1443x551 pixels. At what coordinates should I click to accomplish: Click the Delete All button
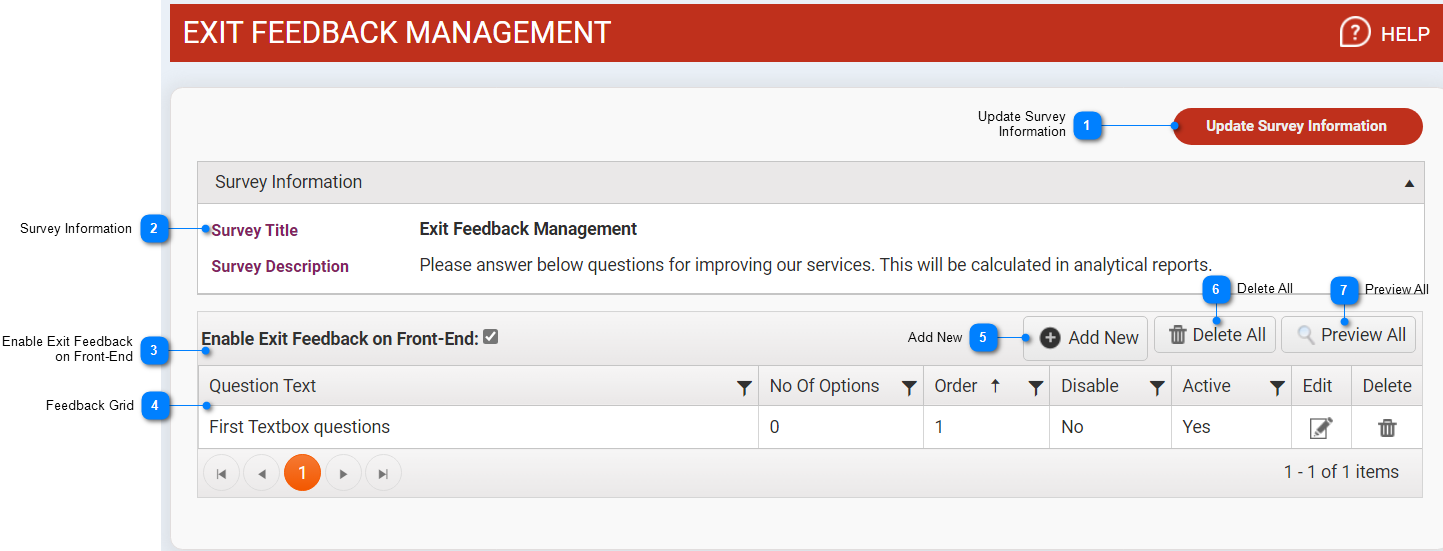point(1215,335)
